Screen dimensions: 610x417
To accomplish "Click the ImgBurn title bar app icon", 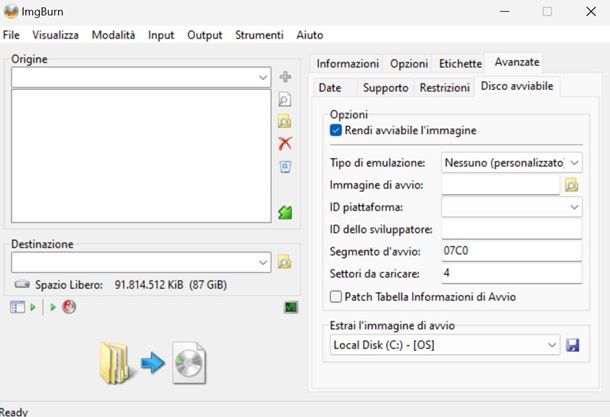I will point(11,11).
